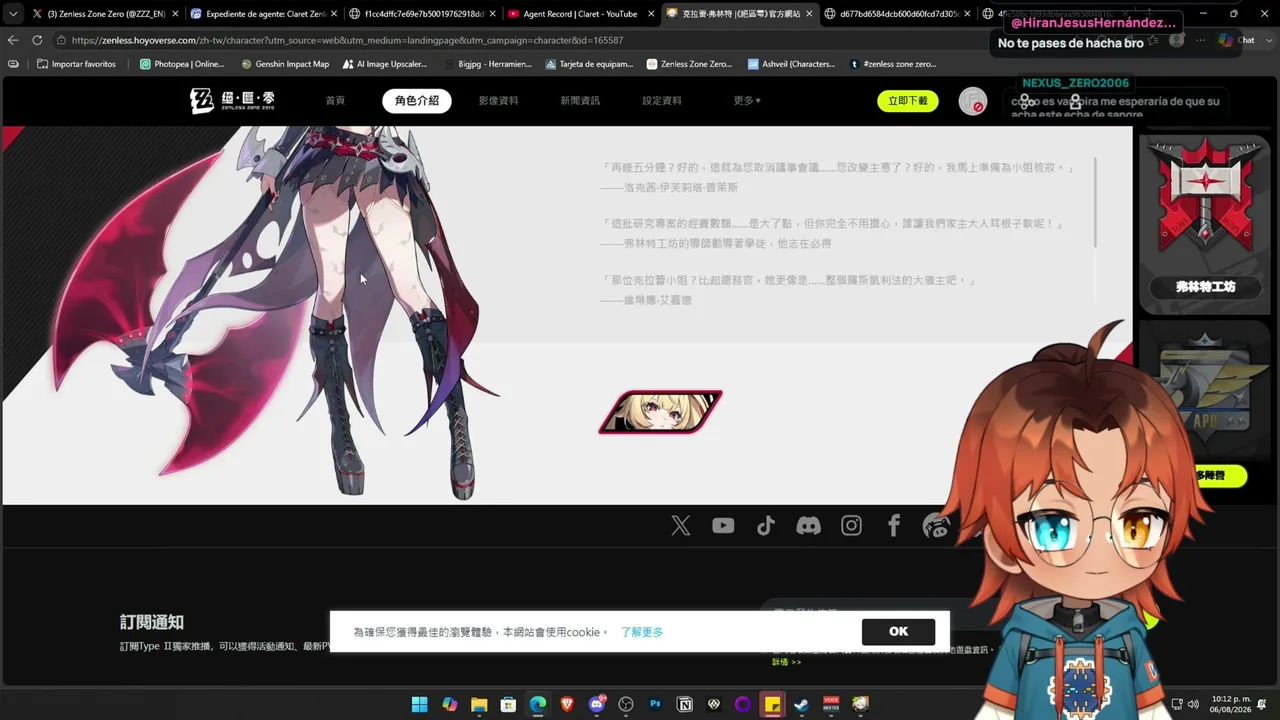This screenshot has width=1280, height=720.
Task: Go back with the browser back arrow
Action: click(13, 40)
